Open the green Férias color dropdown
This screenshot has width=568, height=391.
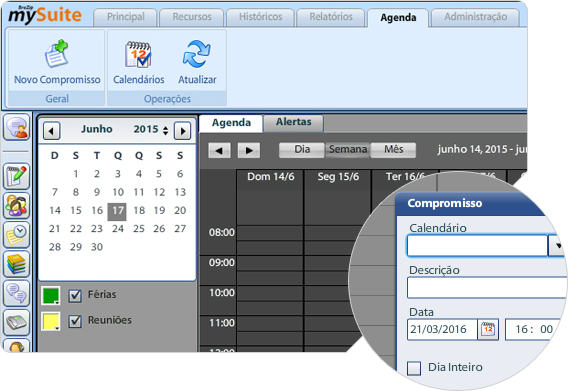51,296
